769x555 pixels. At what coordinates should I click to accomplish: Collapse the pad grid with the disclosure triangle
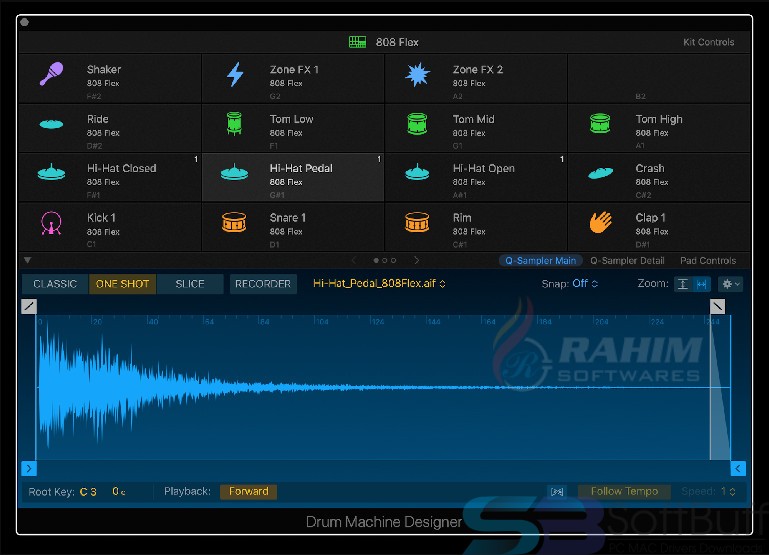[x=27, y=260]
